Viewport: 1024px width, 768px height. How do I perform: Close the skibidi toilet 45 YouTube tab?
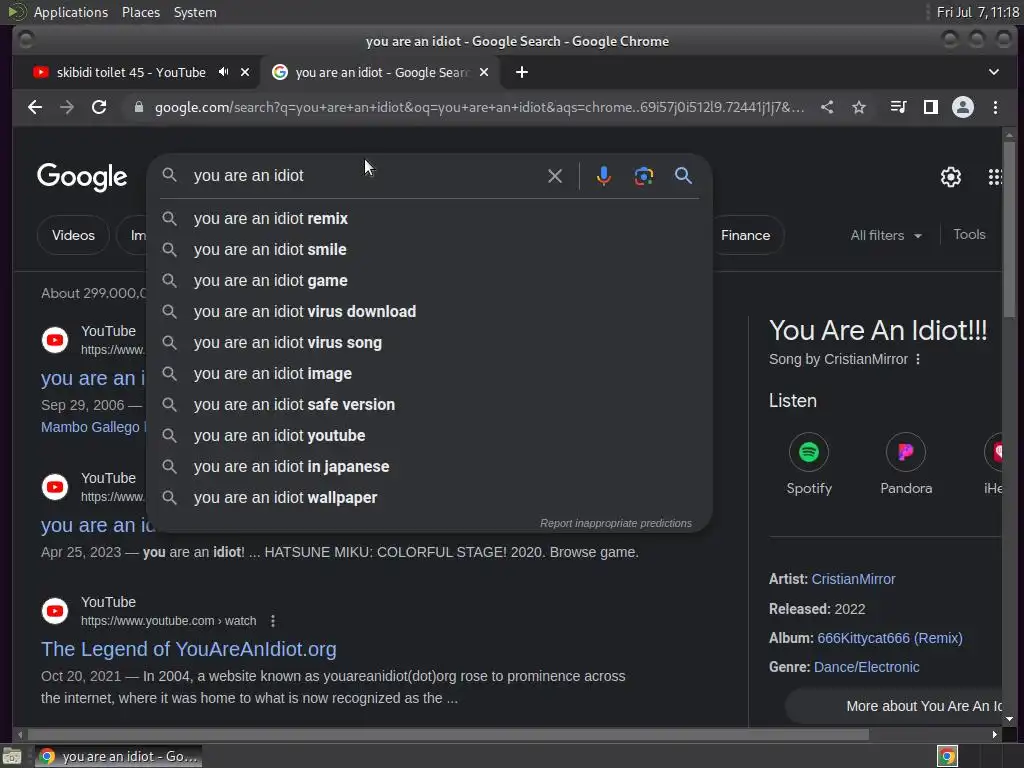point(245,72)
